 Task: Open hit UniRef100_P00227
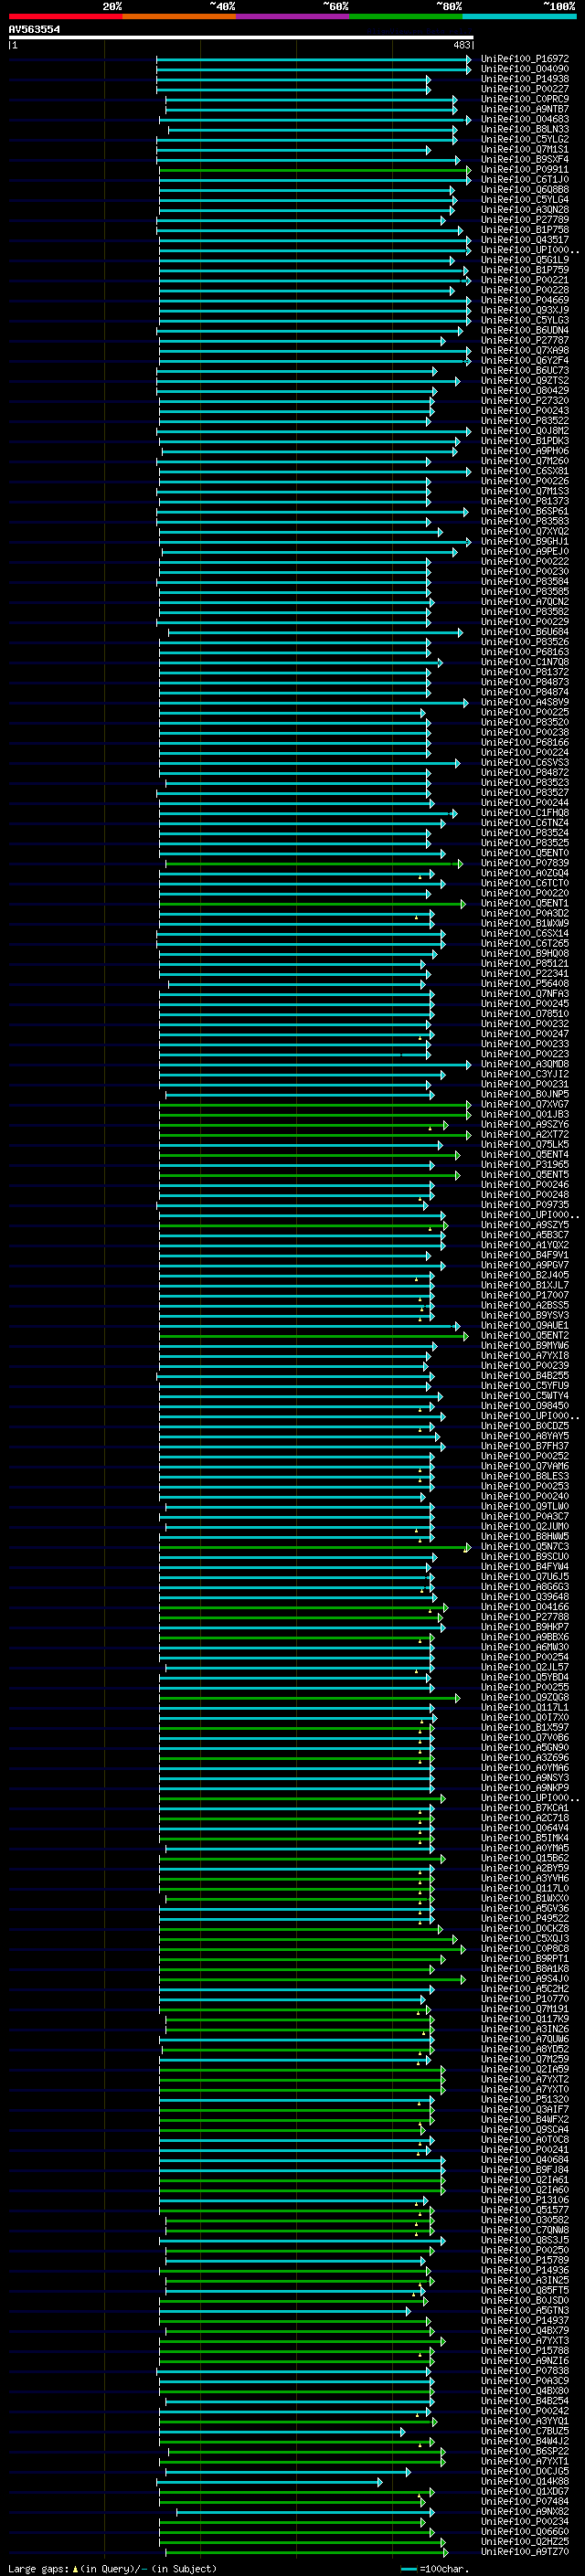(524, 89)
